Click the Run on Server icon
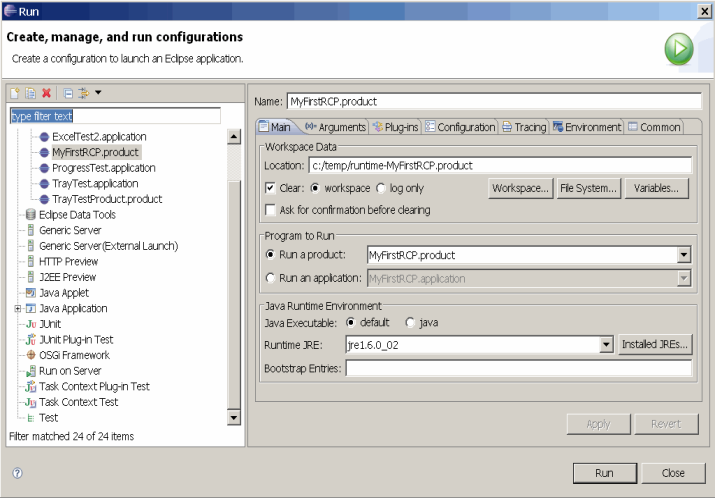The height and width of the screenshot is (498, 716). (x=31, y=371)
